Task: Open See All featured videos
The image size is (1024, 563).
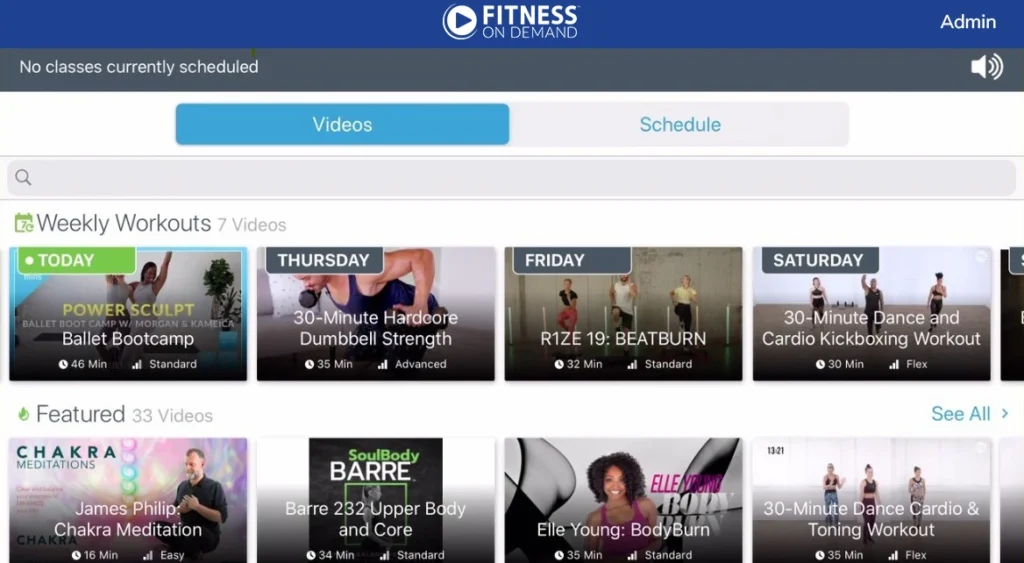Action: coord(961,414)
